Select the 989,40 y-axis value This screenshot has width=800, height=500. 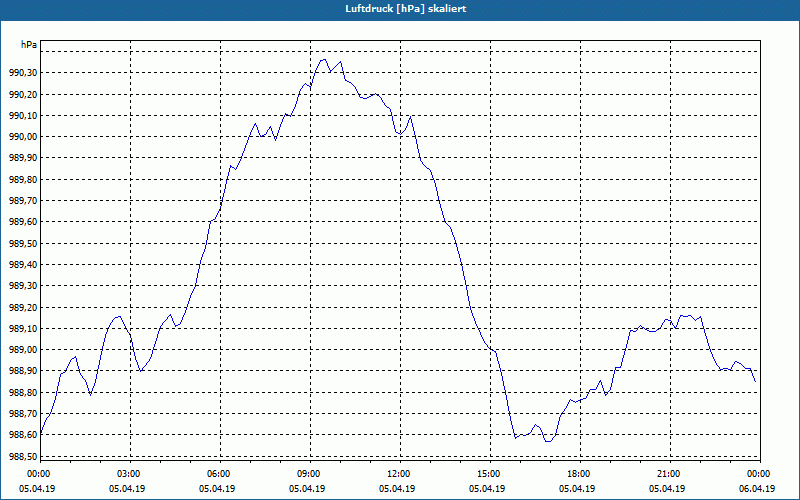tap(23, 265)
